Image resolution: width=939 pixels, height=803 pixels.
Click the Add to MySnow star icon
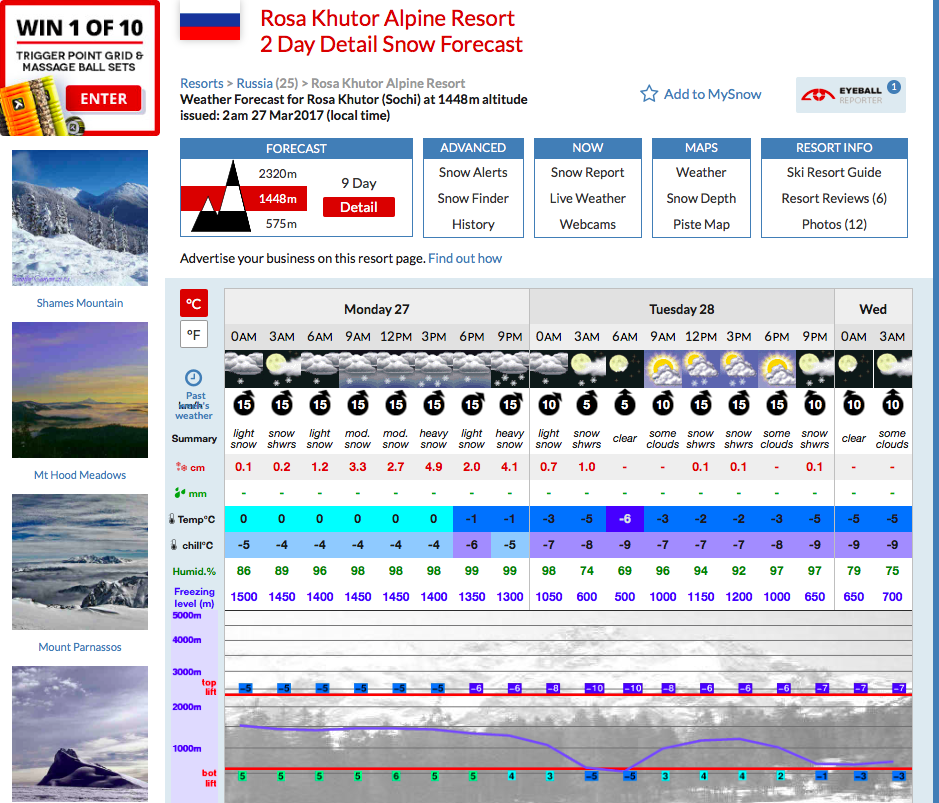[649, 93]
